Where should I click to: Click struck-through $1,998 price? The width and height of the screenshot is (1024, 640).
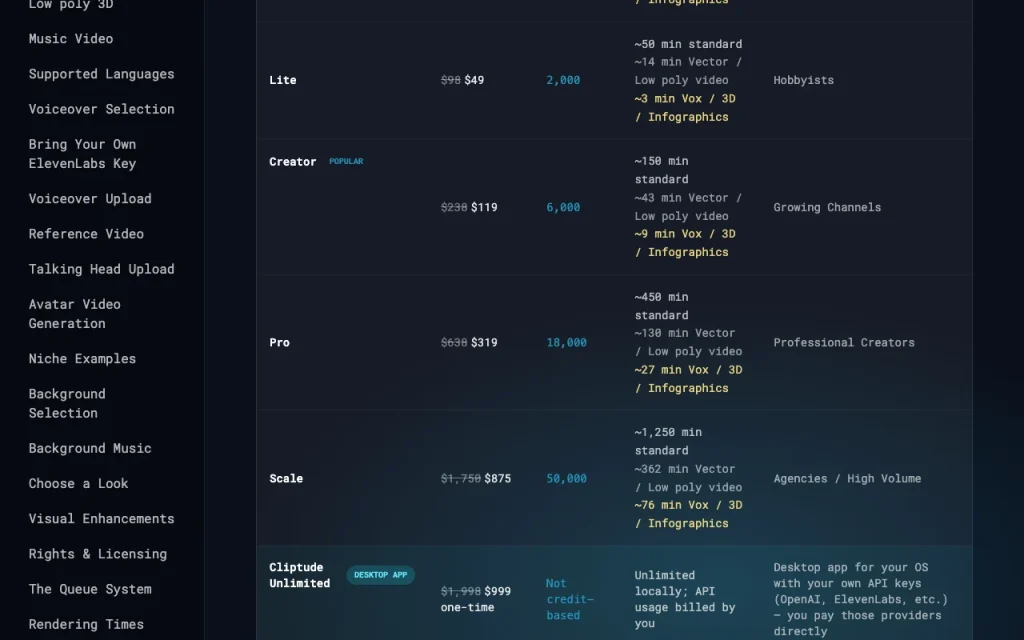click(460, 591)
